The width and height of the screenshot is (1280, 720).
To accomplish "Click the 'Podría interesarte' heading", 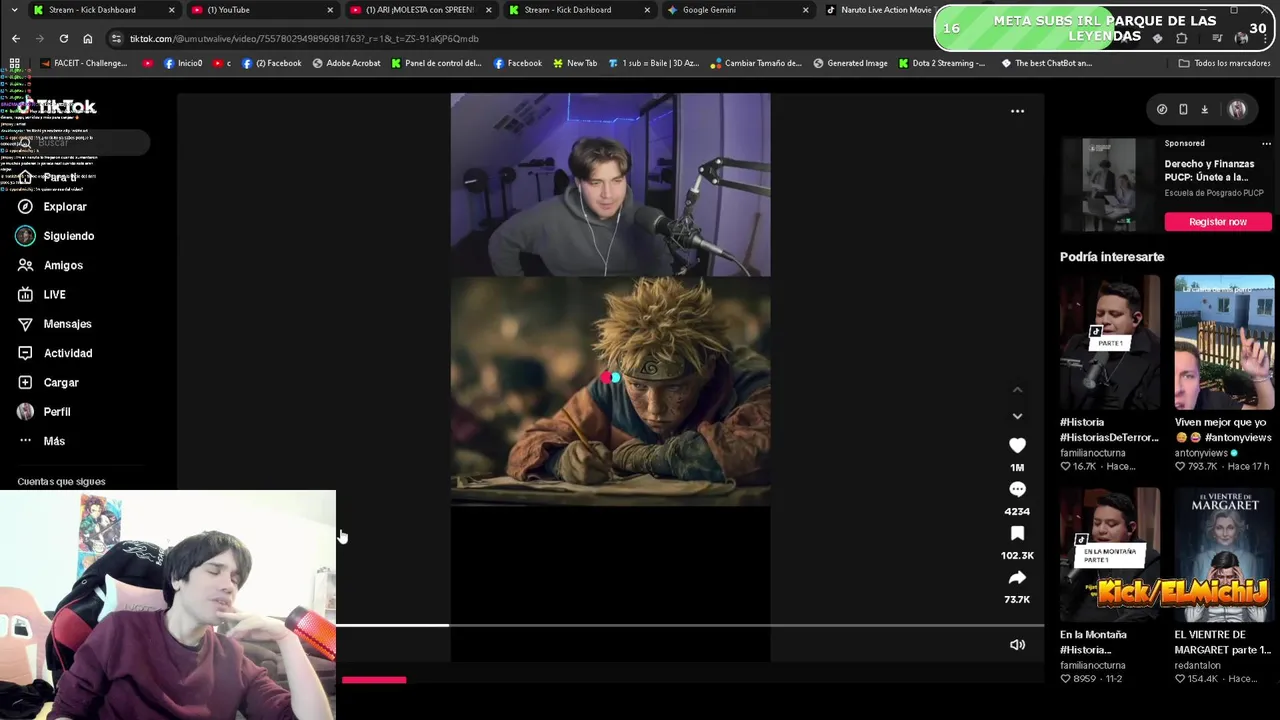I will tap(1112, 257).
